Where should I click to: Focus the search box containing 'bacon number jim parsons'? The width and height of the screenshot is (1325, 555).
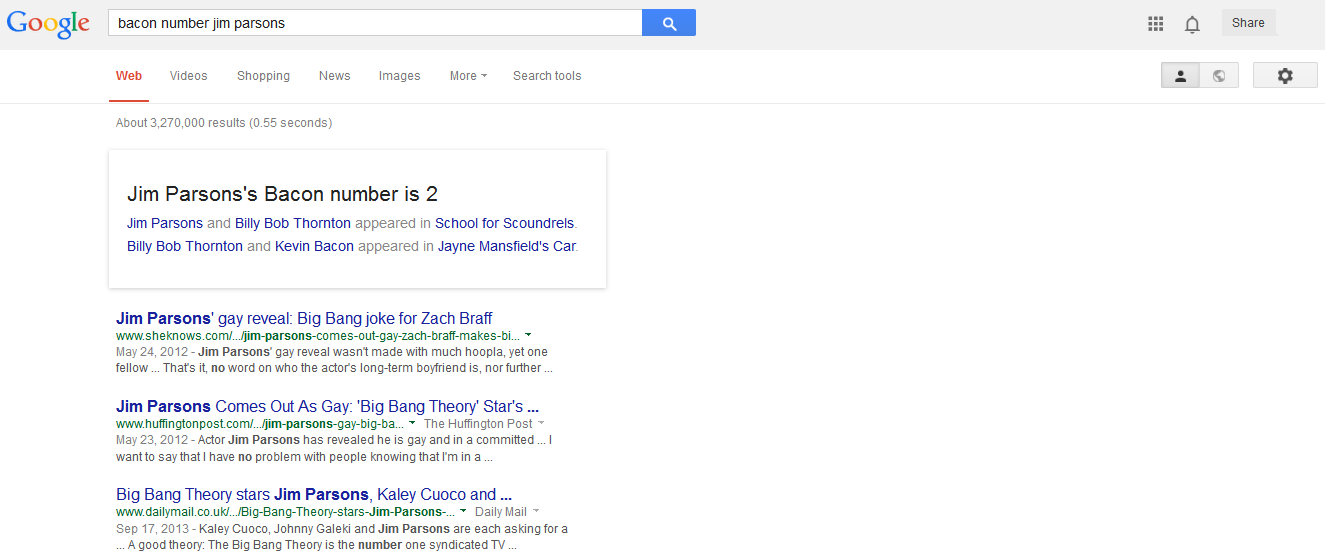[x=375, y=23]
